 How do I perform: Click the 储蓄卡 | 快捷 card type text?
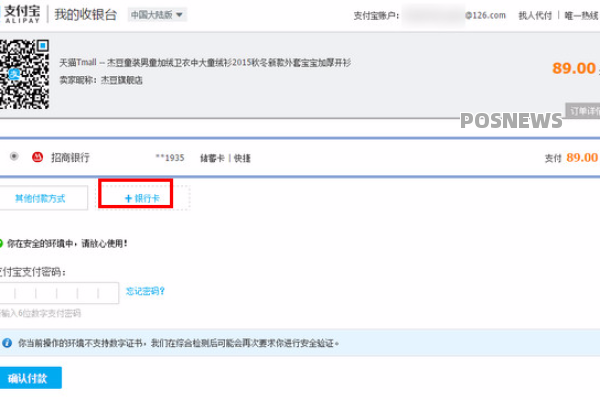(225, 158)
